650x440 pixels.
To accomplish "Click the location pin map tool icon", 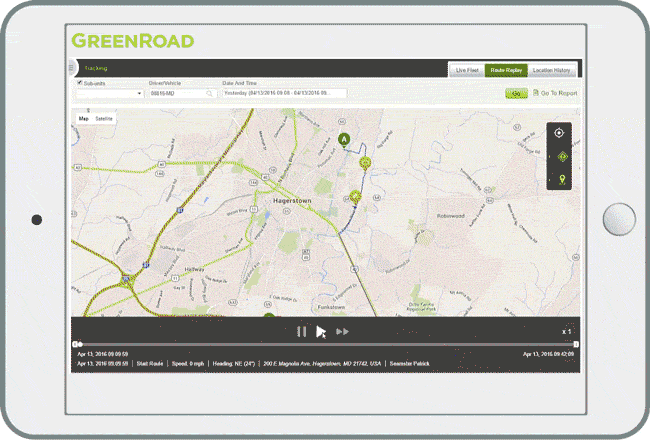I will tap(560, 180).
